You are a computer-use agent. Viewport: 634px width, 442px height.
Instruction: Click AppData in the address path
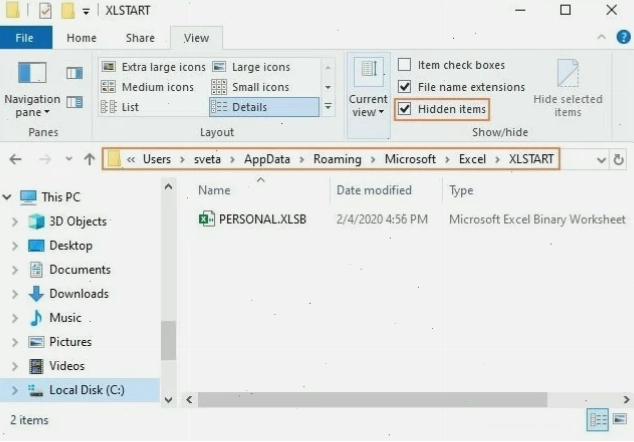[x=267, y=159]
